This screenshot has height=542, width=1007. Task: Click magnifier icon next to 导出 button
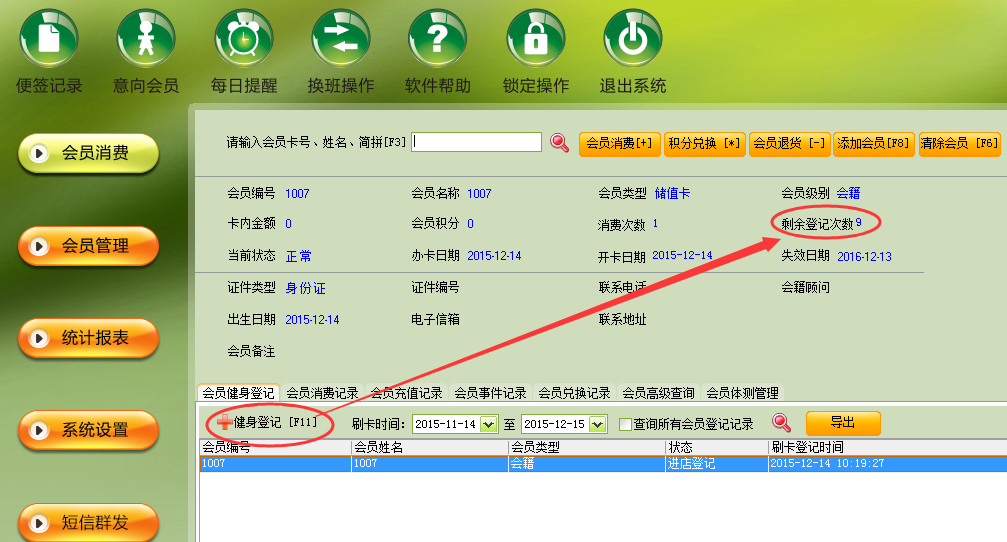click(x=782, y=424)
